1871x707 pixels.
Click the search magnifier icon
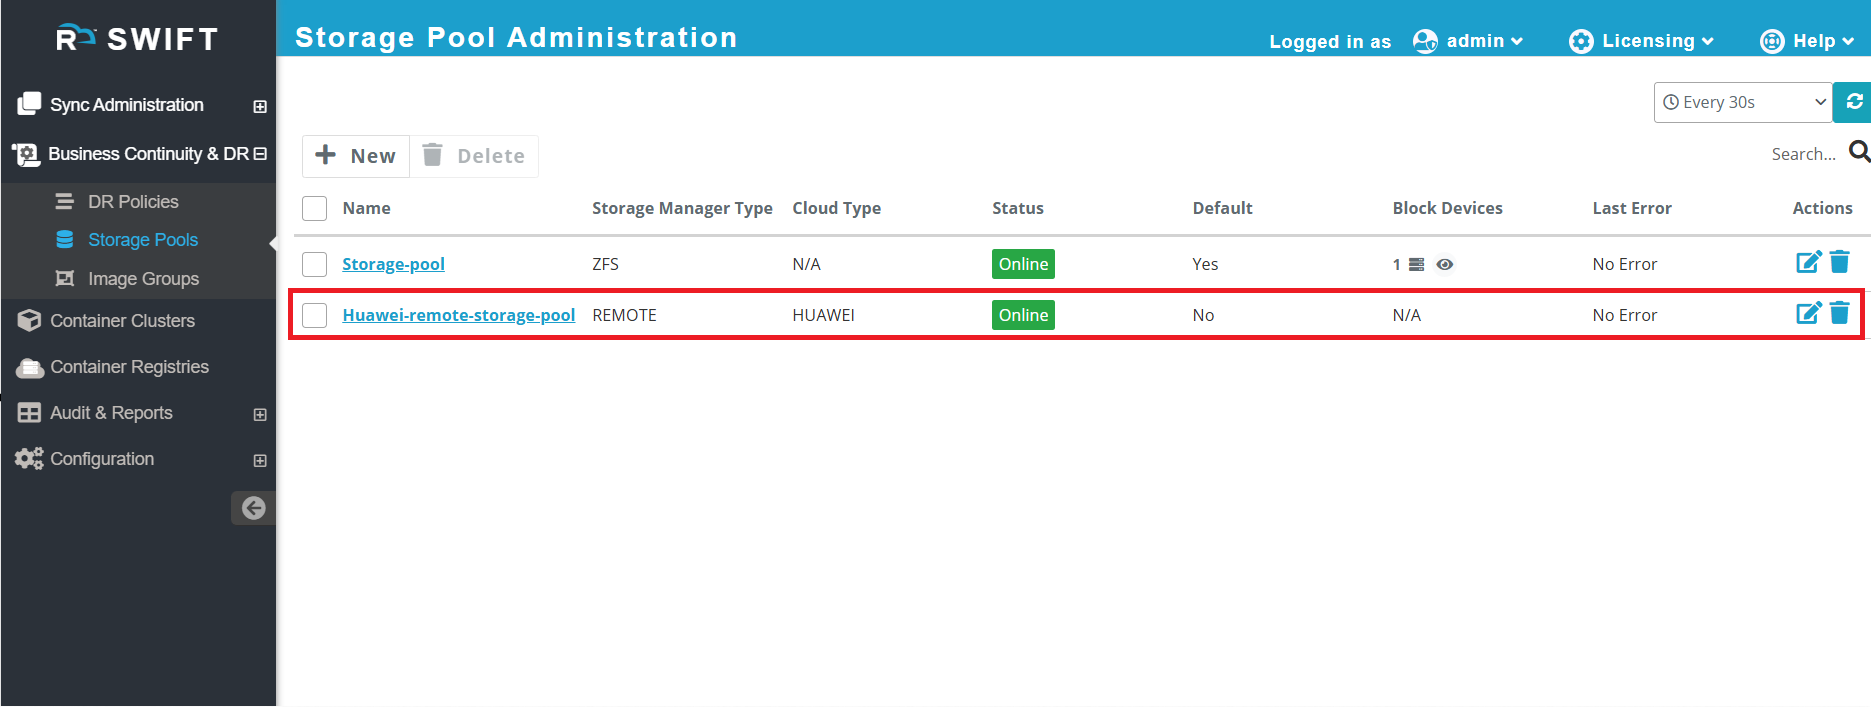click(x=1859, y=152)
